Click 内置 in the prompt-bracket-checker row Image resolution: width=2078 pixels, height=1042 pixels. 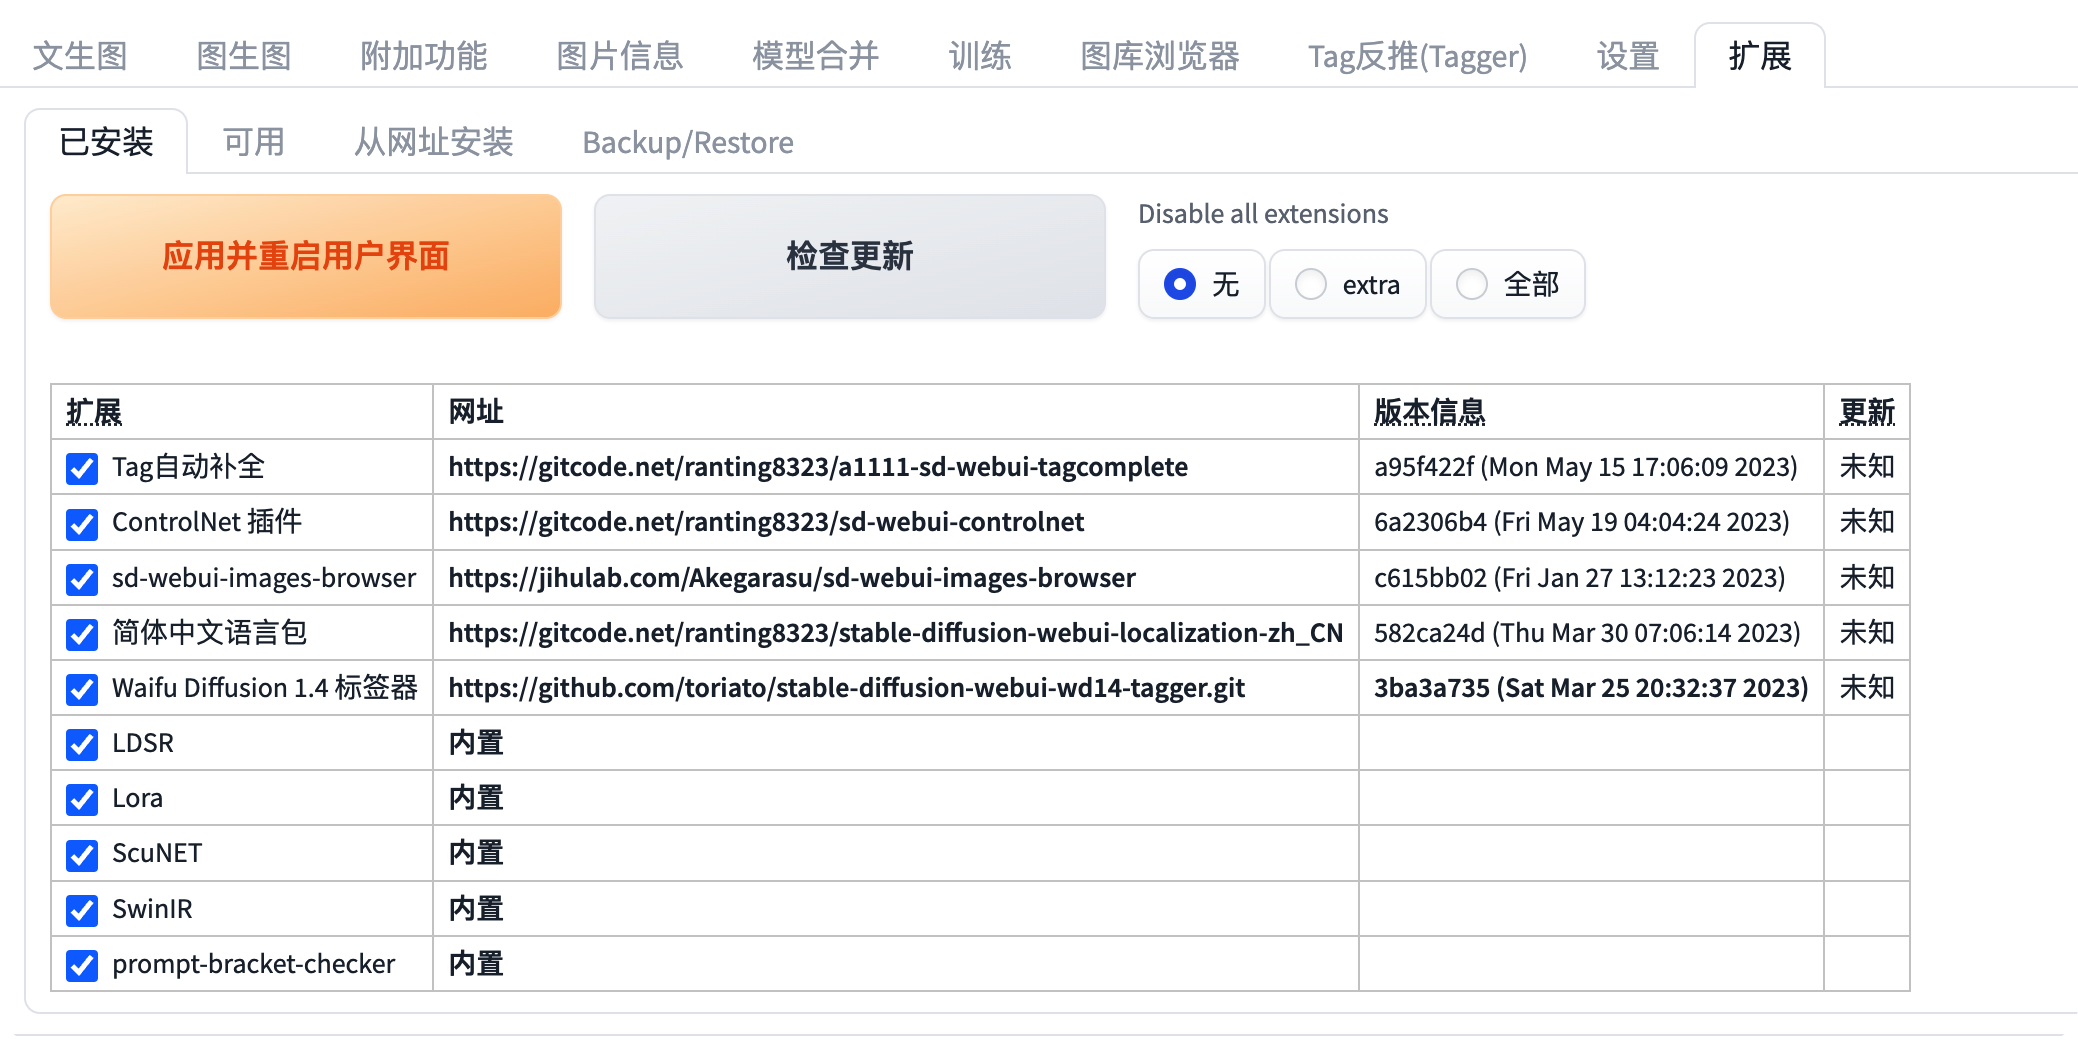[476, 964]
